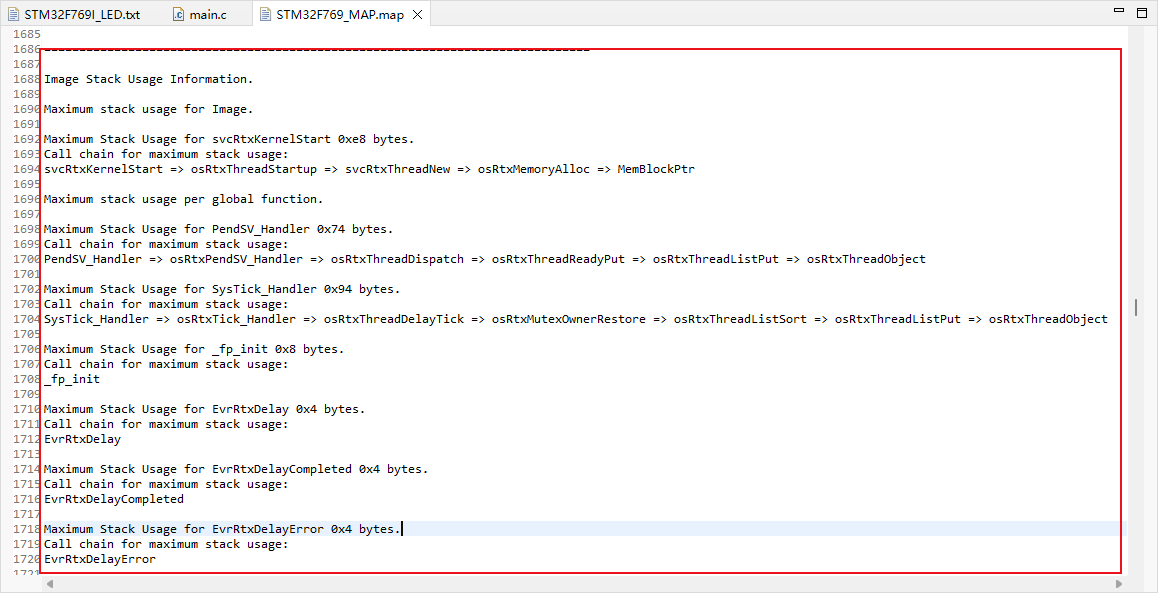This screenshot has height=593, width=1158.
Task: Place cursor on 'Image Stack Usage Information.' line
Action: [148, 79]
